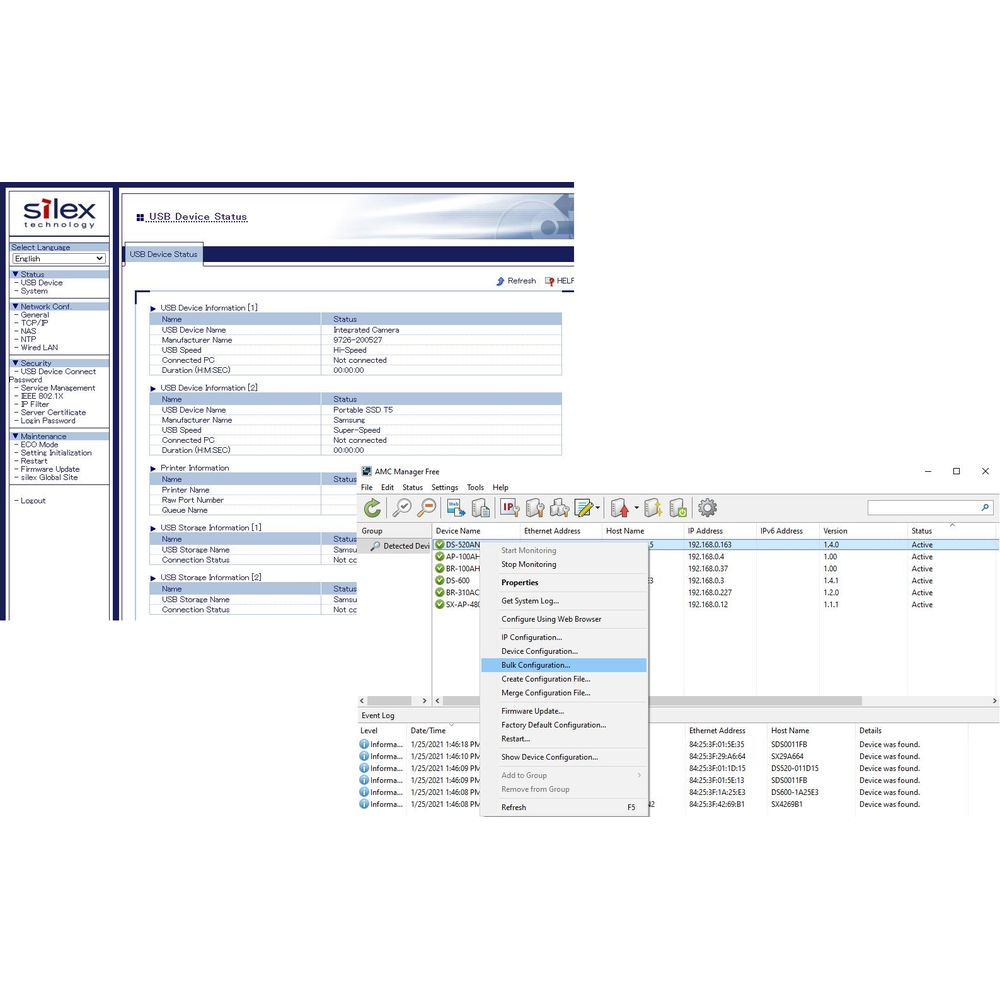This screenshot has height=1000, width=1000.
Task: Click the Stop Monitoring magnifier-minus toolbar icon
Action: coord(427,508)
